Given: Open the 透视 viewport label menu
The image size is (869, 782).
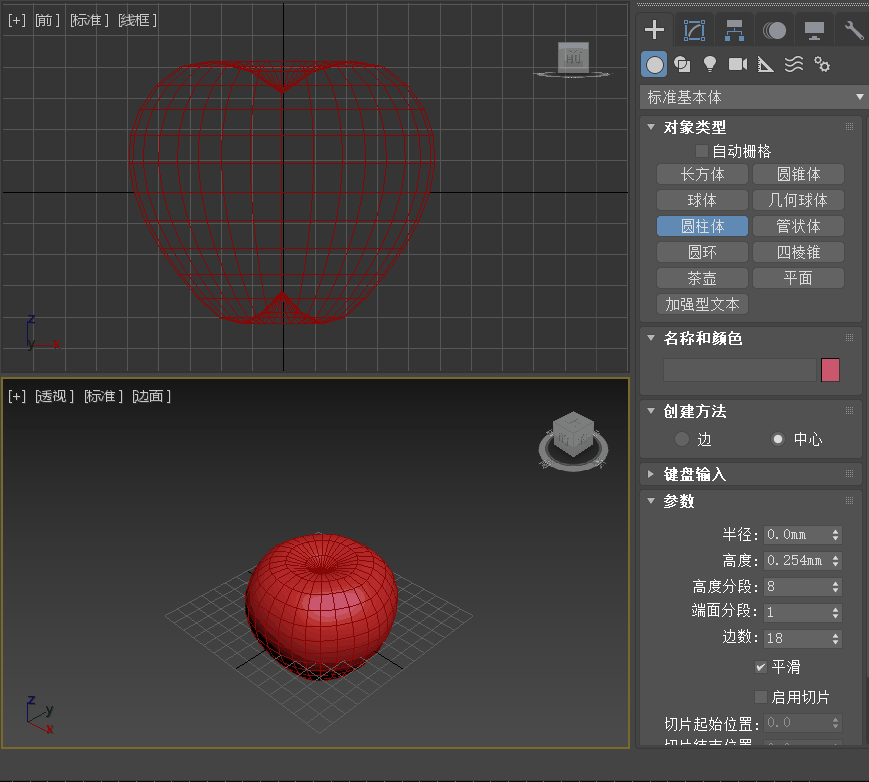Looking at the screenshot, I should [54, 396].
